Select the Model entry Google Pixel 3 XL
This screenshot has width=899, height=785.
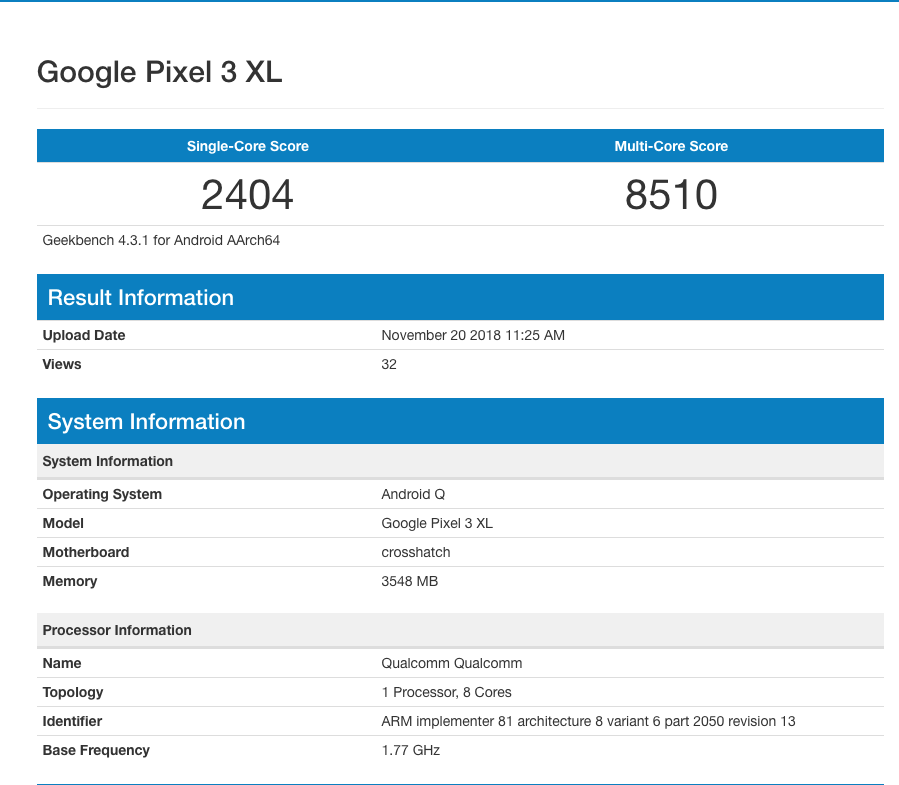click(436, 523)
